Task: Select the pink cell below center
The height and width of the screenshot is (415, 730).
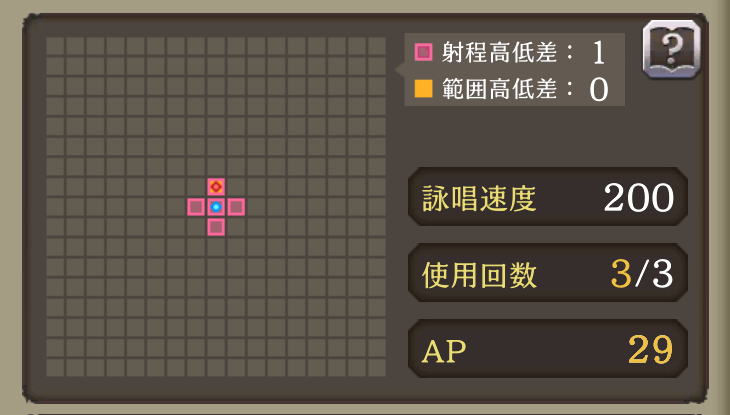Action: [x=216, y=227]
